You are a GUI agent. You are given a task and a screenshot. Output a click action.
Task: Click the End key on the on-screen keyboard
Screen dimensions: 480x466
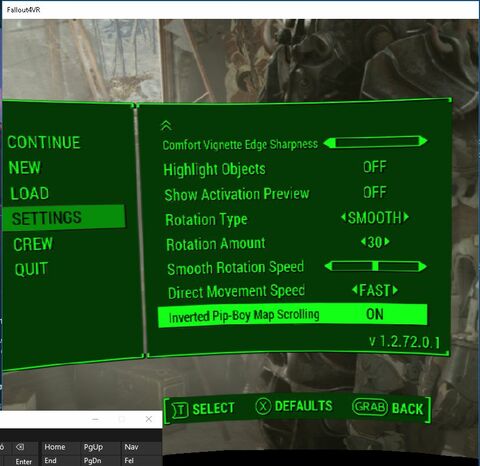click(x=50, y=460)
